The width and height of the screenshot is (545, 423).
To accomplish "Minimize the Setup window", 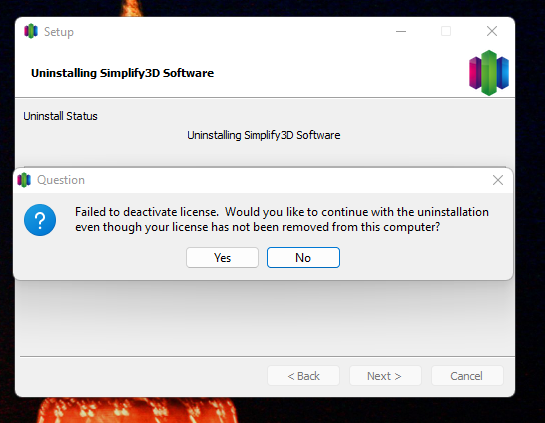I will click(401, 31).
